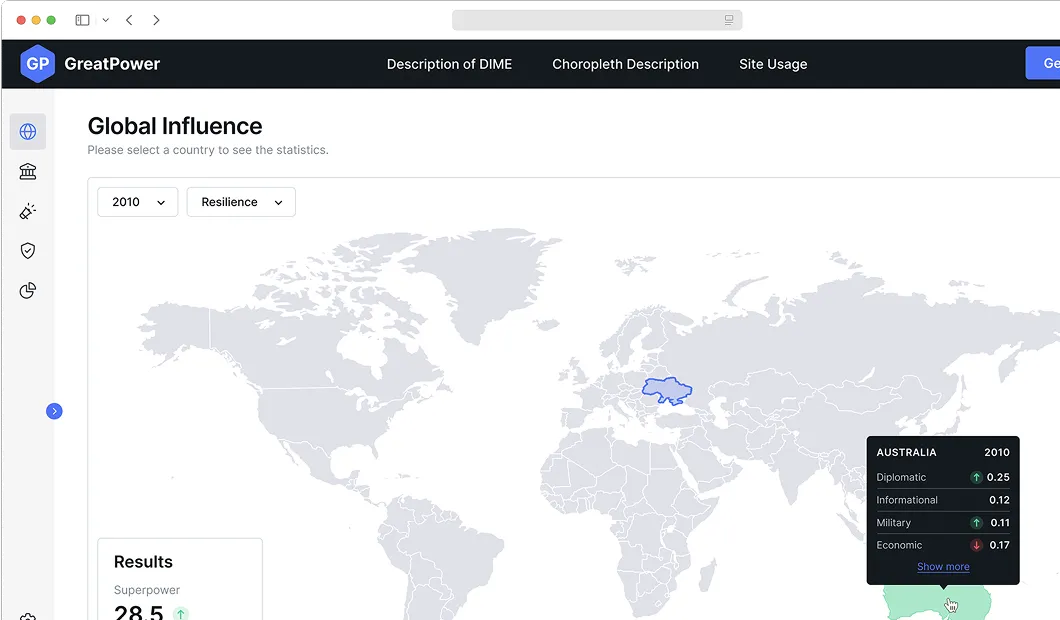Open the bank building sidebar icon

click(28, 171)
